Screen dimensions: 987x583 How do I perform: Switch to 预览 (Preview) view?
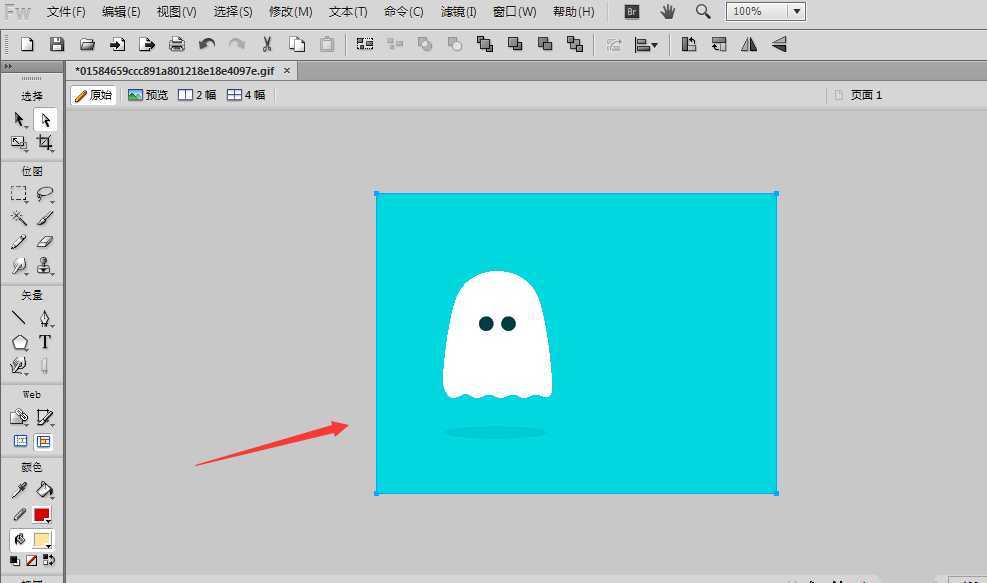tap(148, 95)
